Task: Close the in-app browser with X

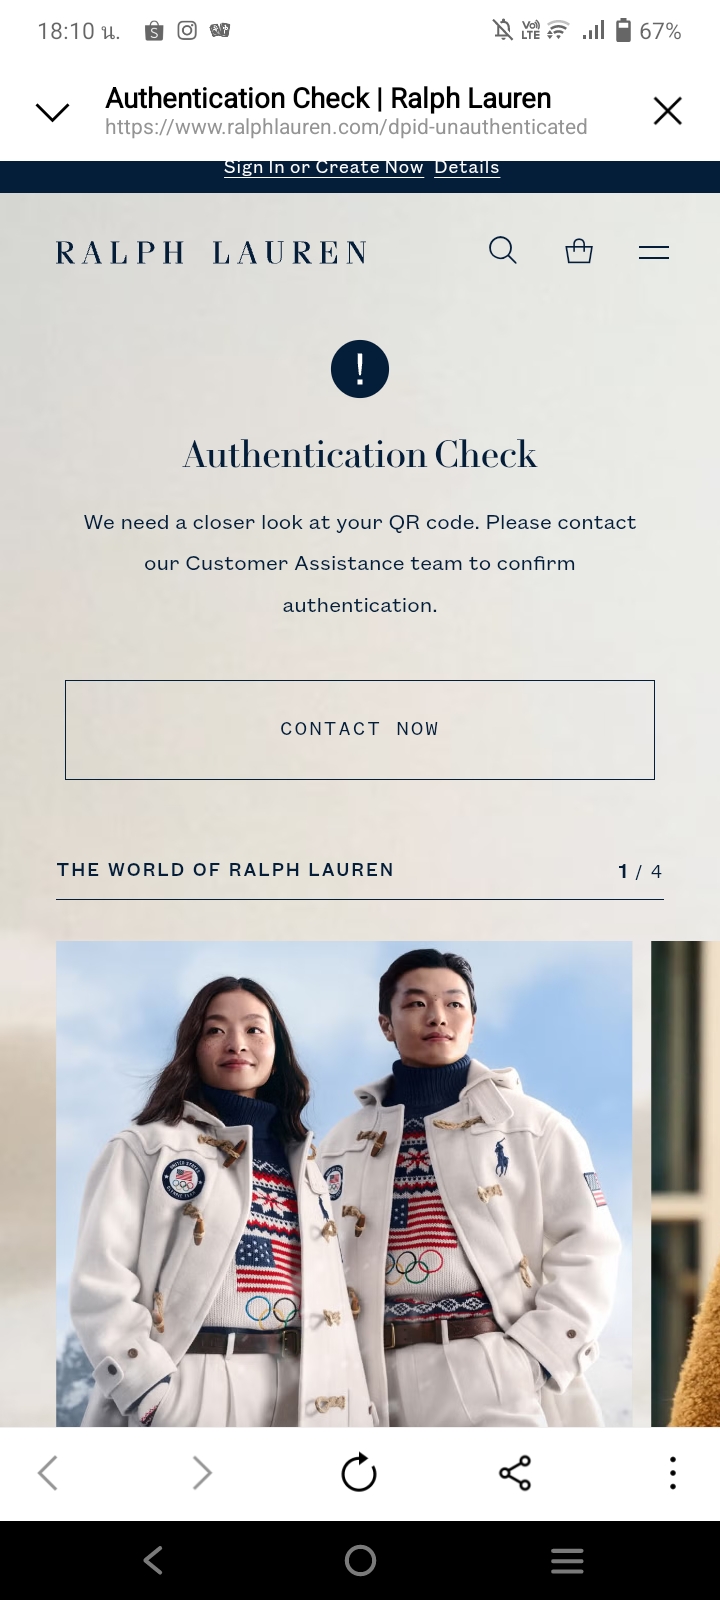Action: pyautogui.click(x=667, y=111)
